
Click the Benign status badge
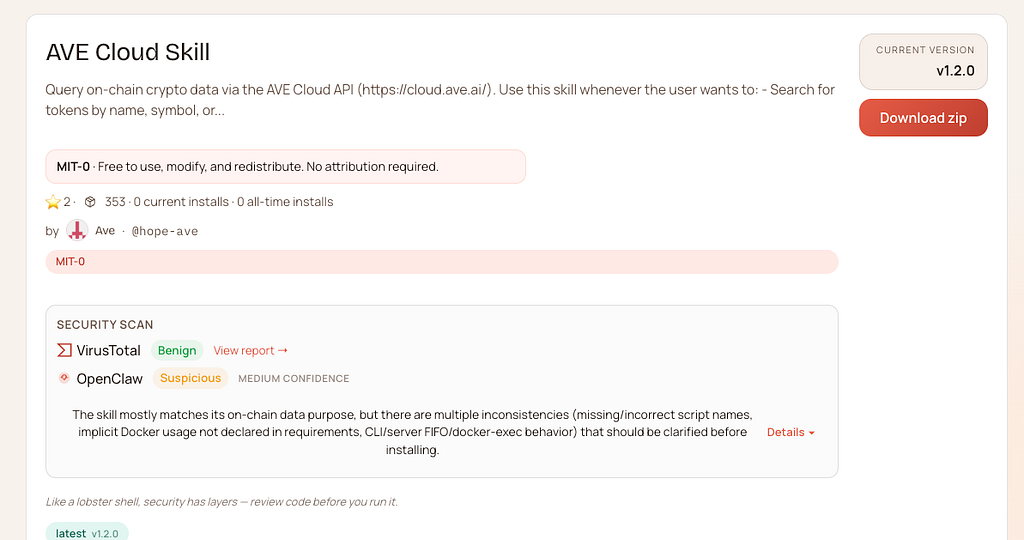point(177,351)
